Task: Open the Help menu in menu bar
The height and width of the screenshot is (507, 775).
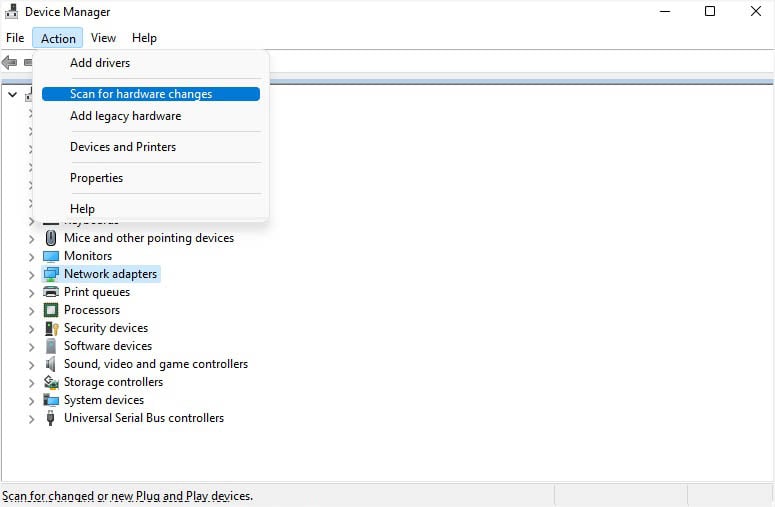Action: coord(144,38)
